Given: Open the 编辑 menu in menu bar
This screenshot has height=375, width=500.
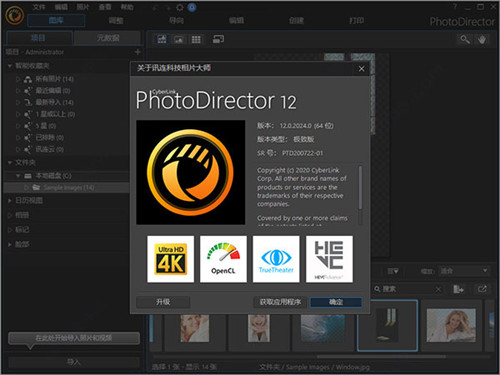Looking at the screenshot, I should [61, 7].
